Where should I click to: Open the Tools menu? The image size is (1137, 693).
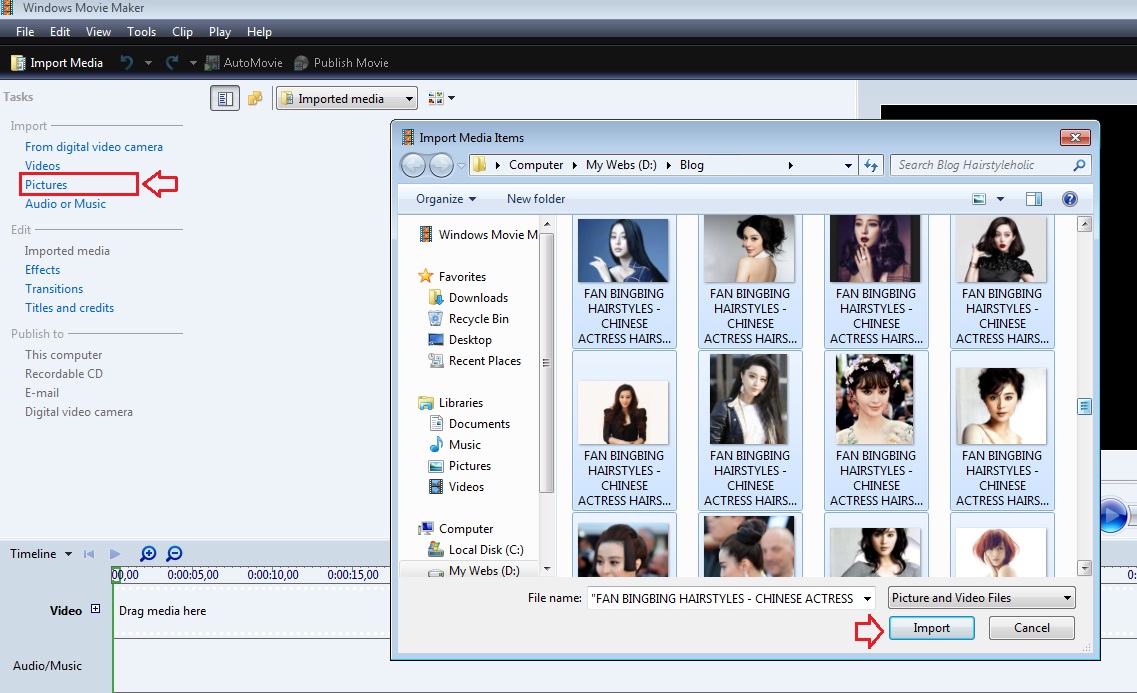coord(141,32)
